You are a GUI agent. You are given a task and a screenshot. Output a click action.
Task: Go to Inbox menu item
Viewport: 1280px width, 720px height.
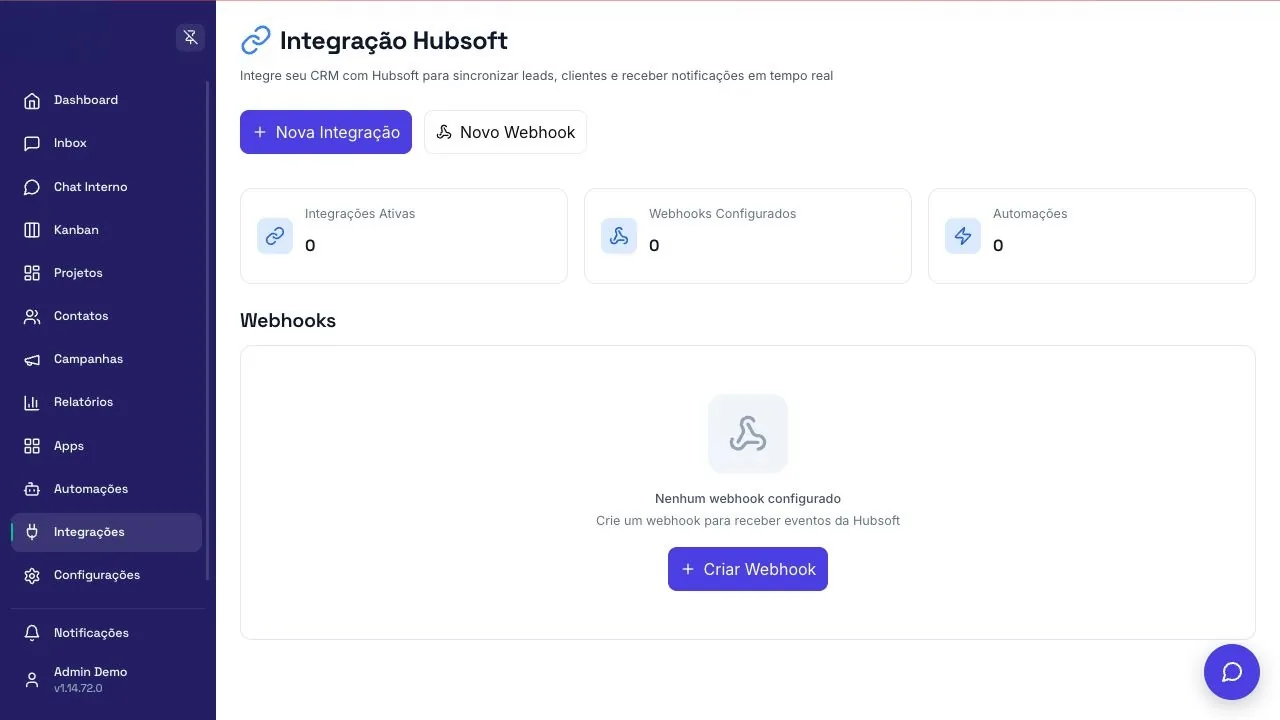(106, 143)
